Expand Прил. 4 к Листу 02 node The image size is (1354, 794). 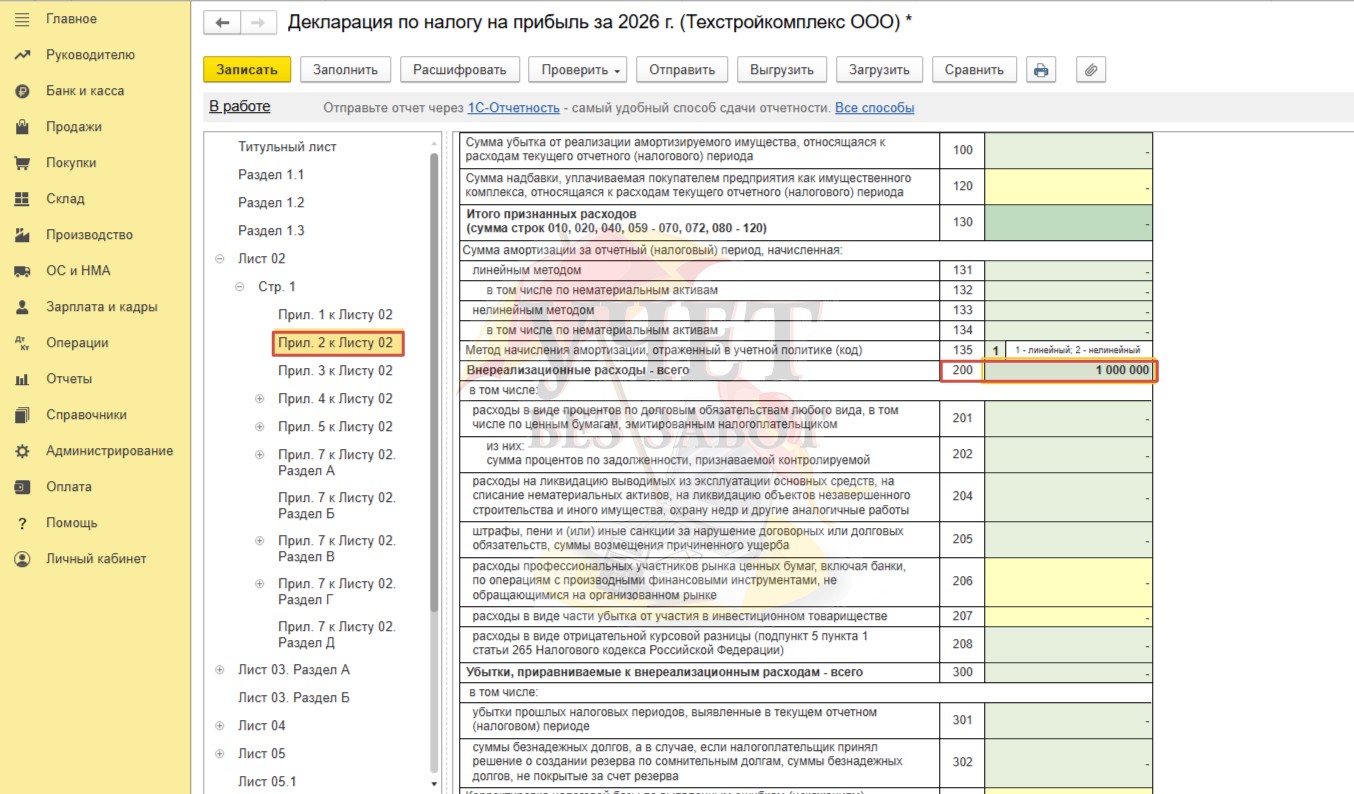click(260, 399)
